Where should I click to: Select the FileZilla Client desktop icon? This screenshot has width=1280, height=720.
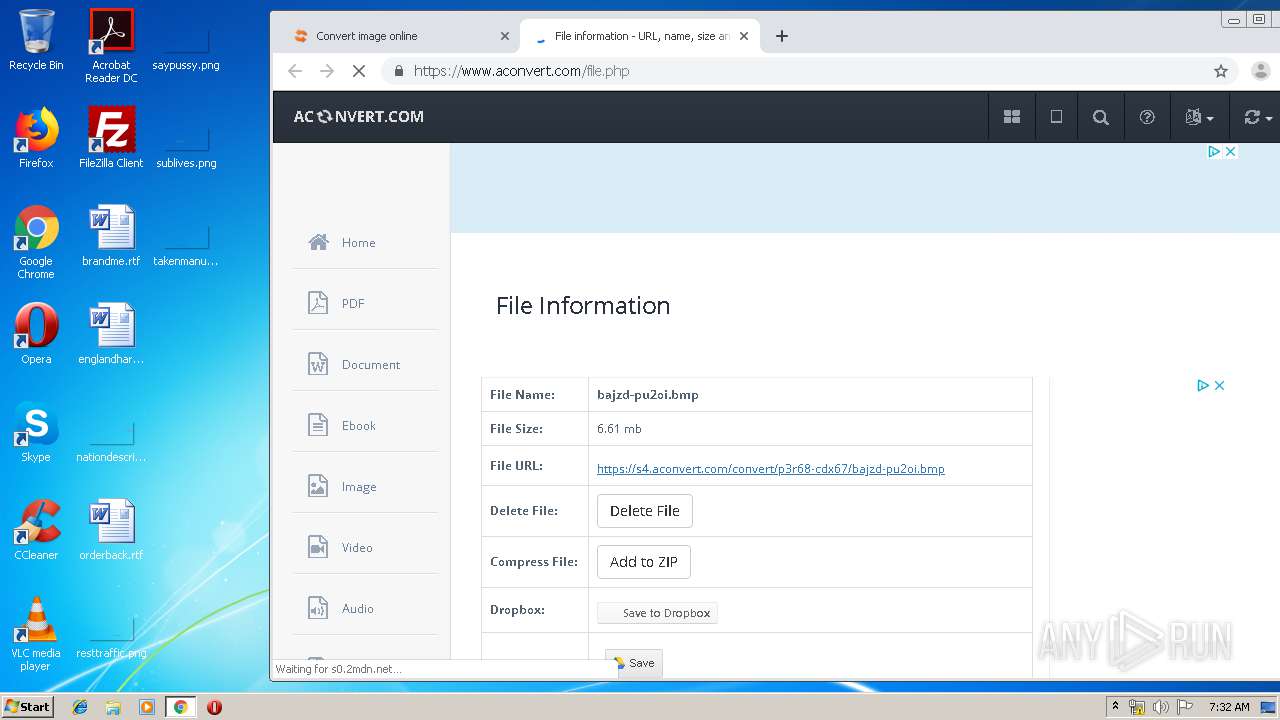(x=111, y=138)
